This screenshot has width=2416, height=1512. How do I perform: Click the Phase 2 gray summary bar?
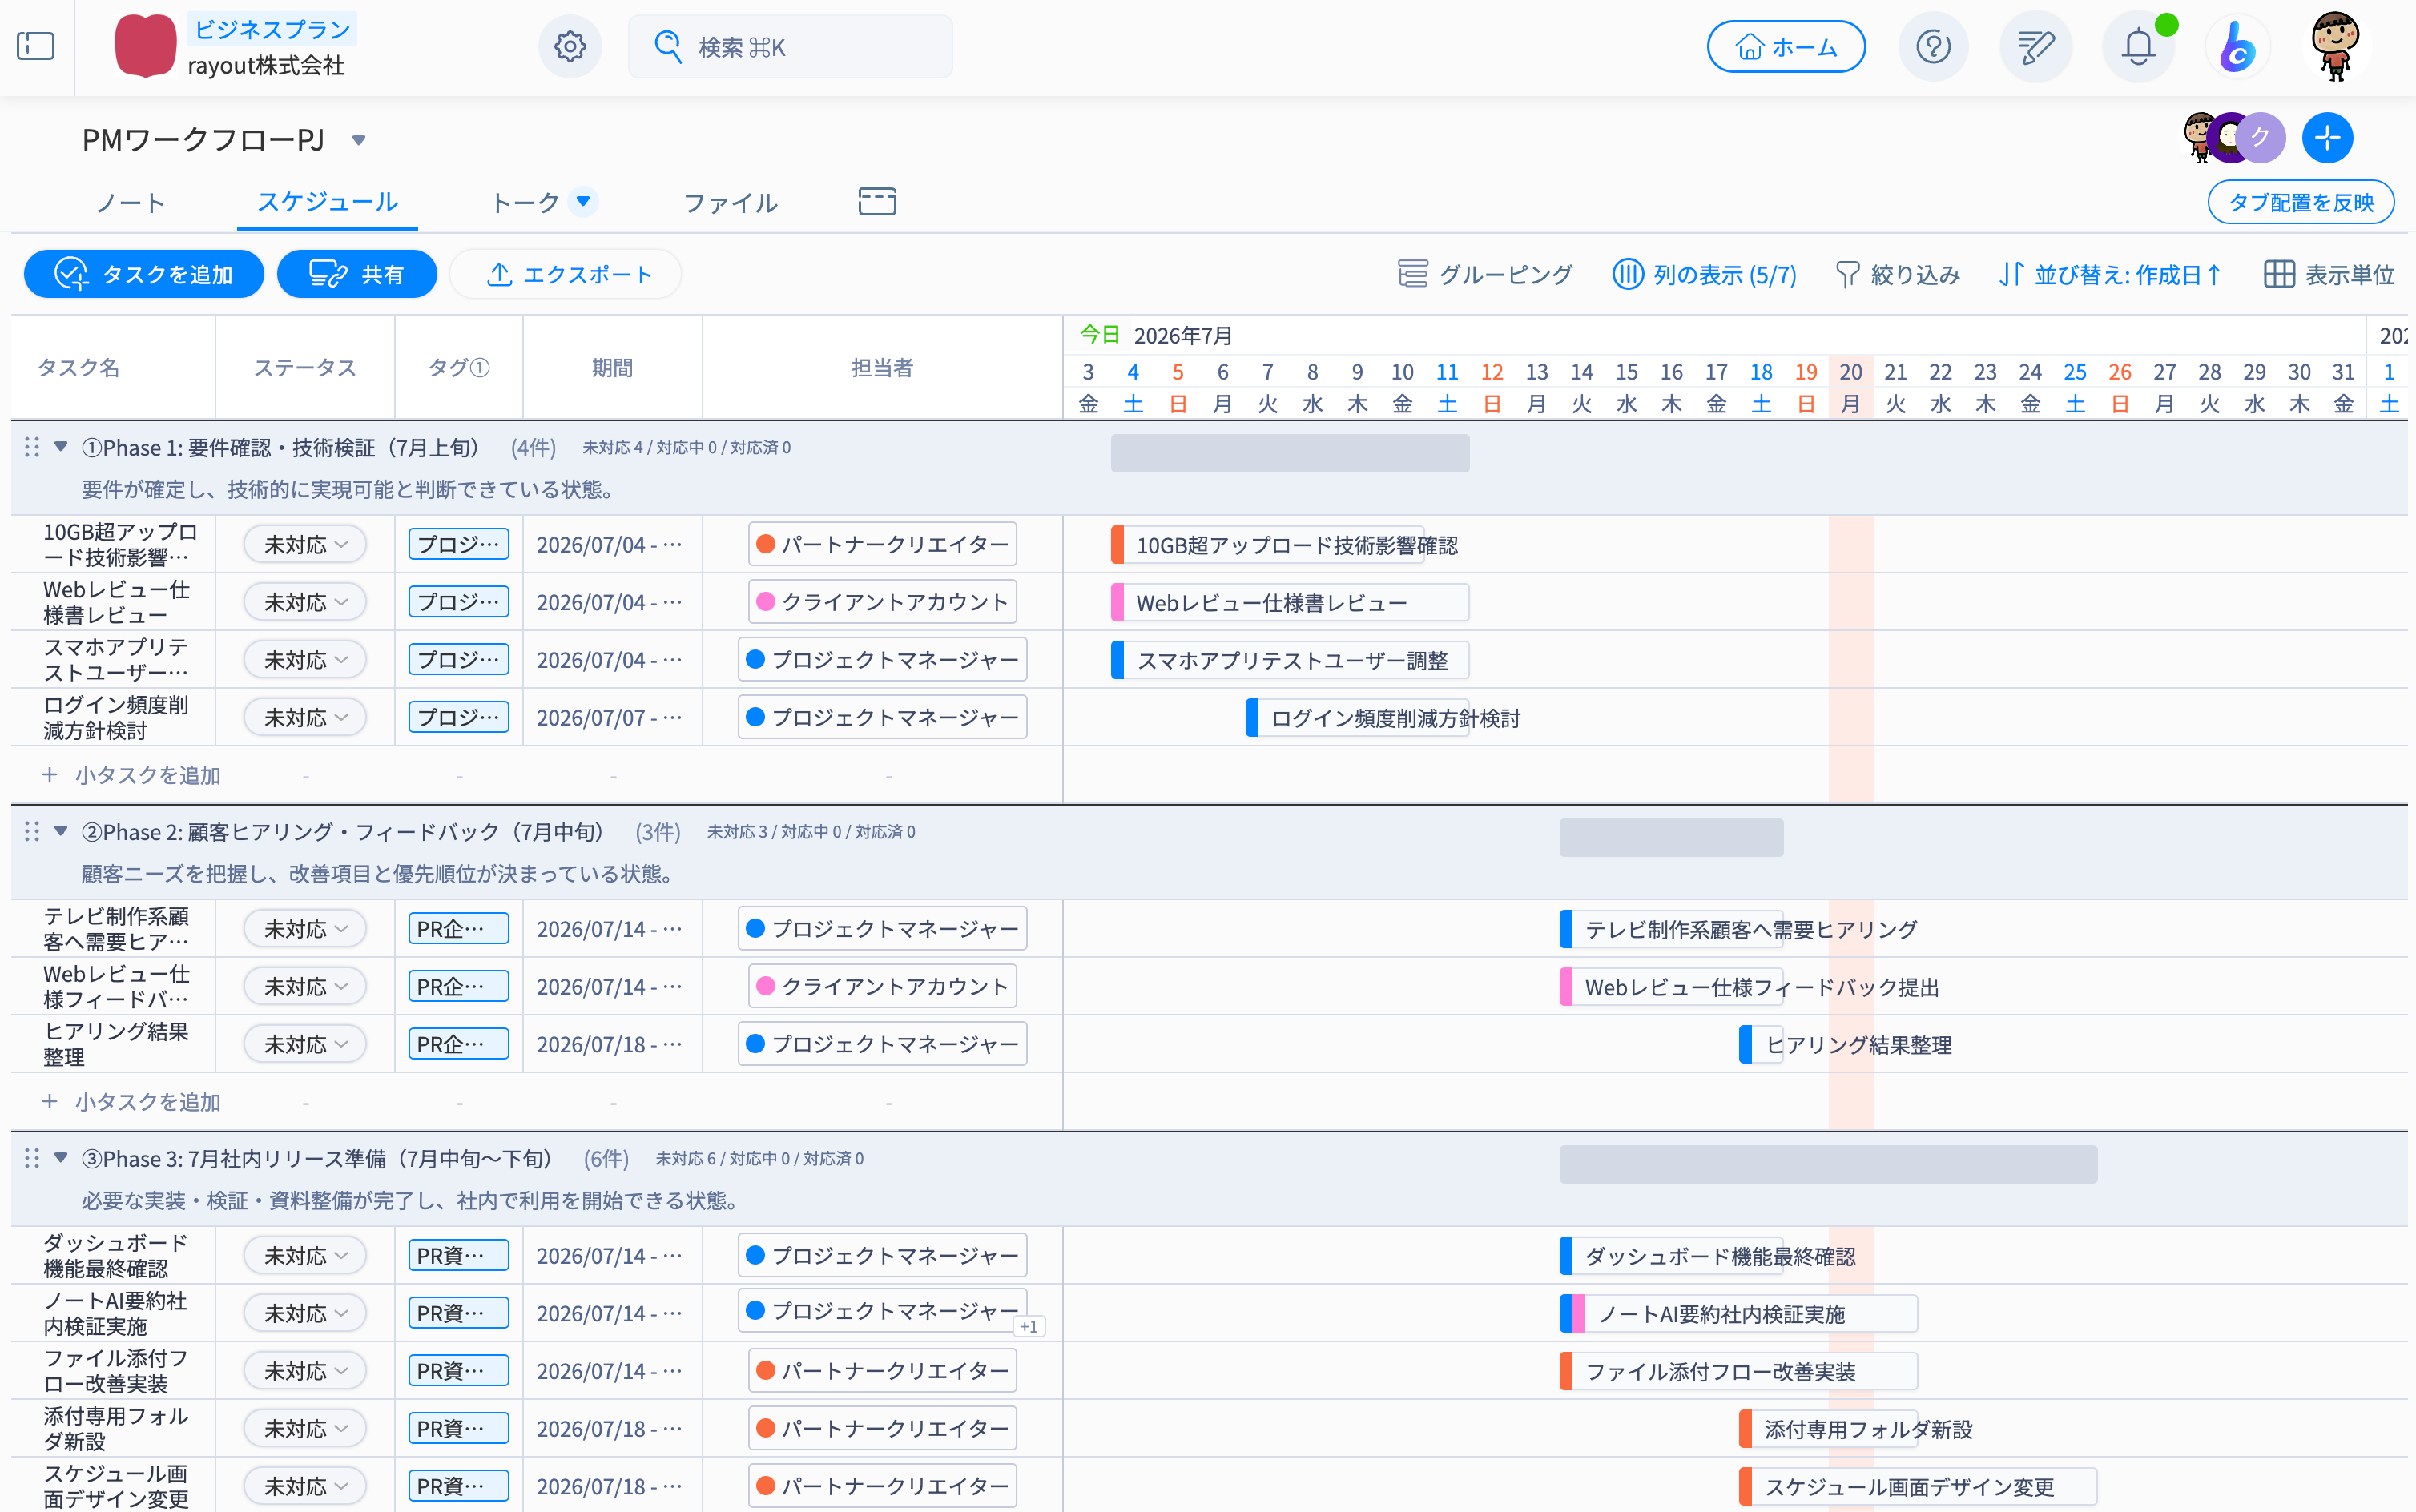tap(1671, 838)
